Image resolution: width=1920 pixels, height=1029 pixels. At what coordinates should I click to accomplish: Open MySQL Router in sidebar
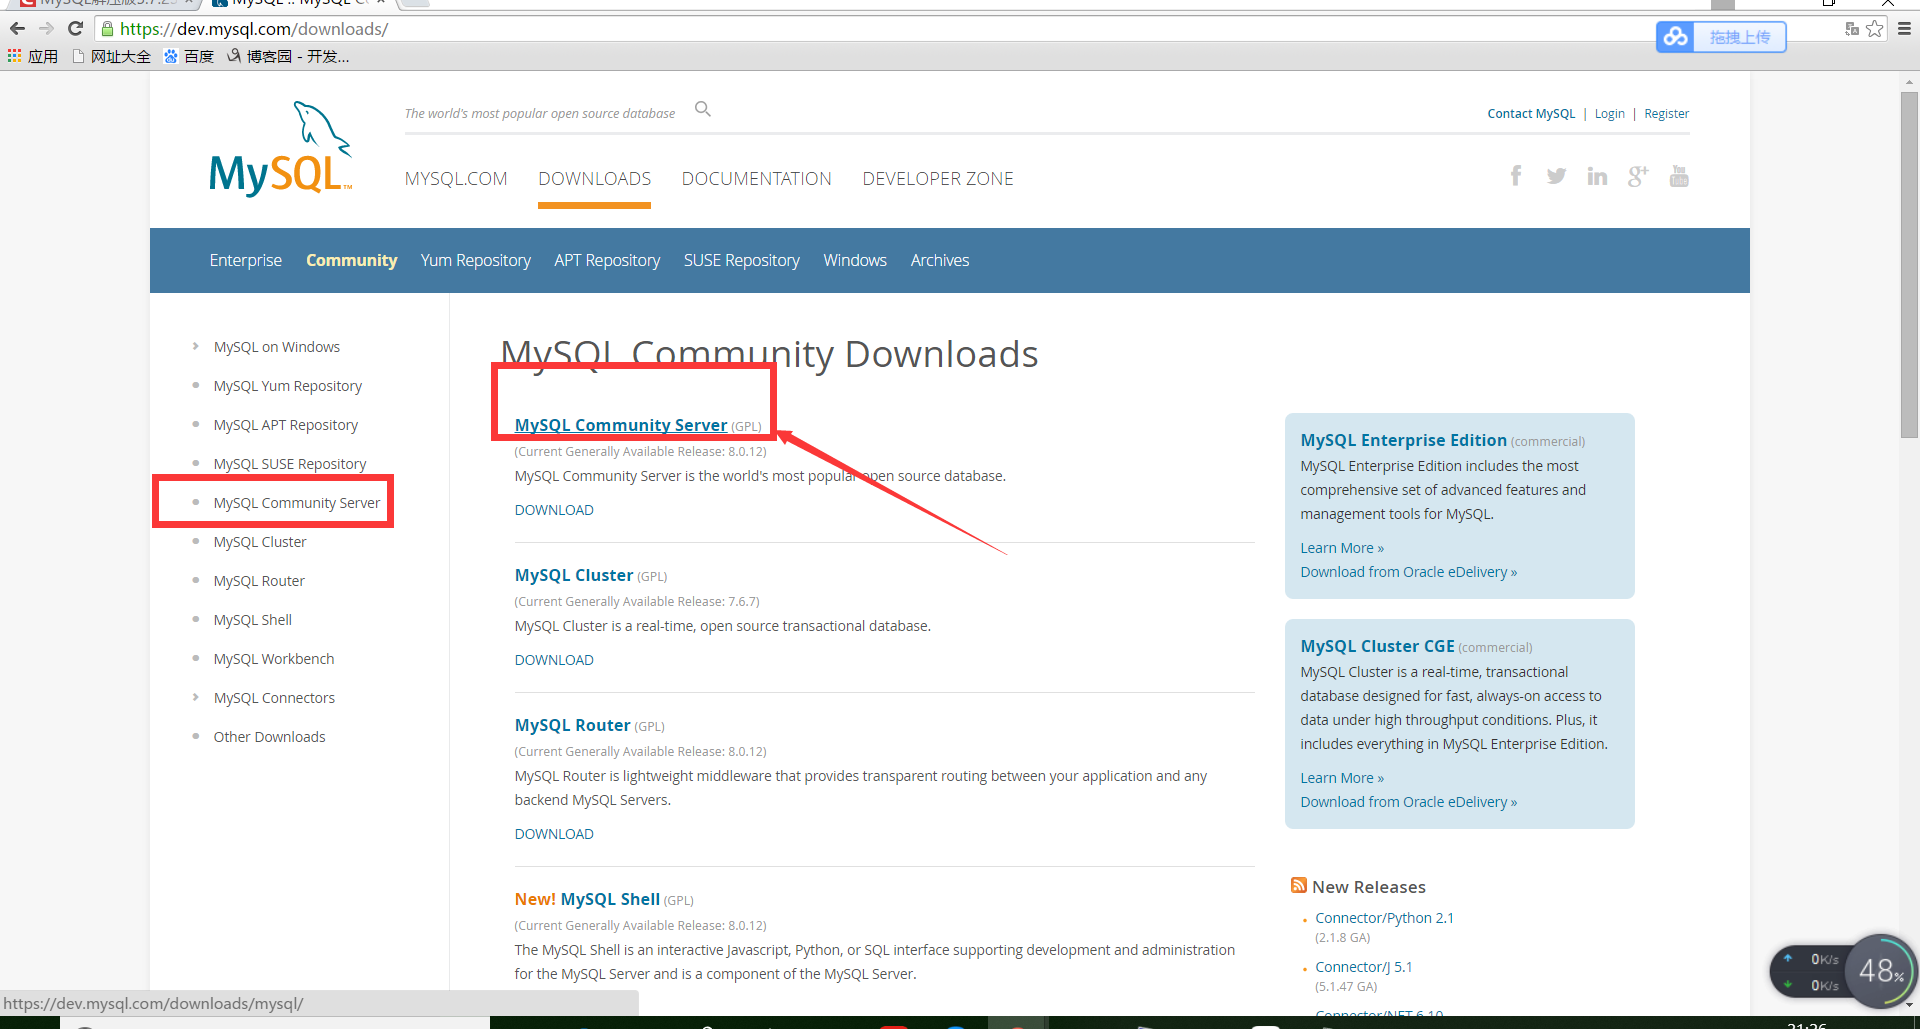tap(259, 581)
